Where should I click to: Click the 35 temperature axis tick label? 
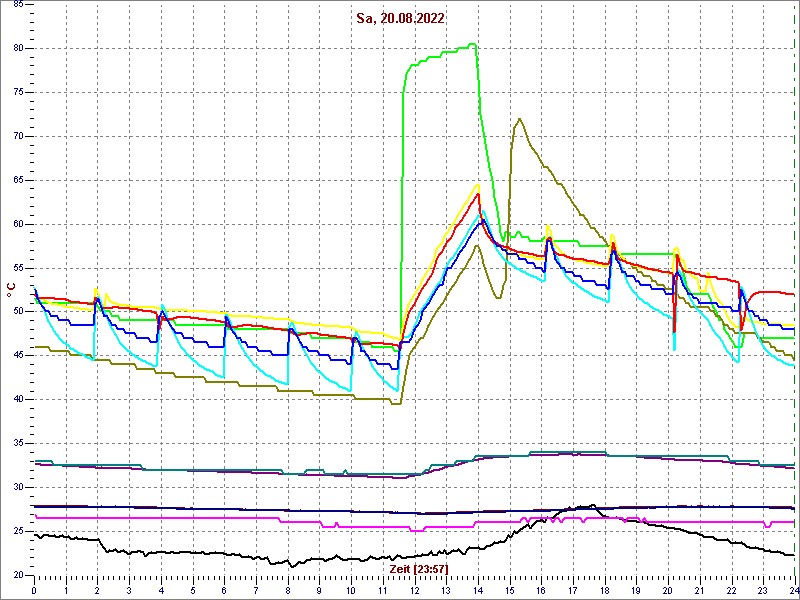coord(16,443)
